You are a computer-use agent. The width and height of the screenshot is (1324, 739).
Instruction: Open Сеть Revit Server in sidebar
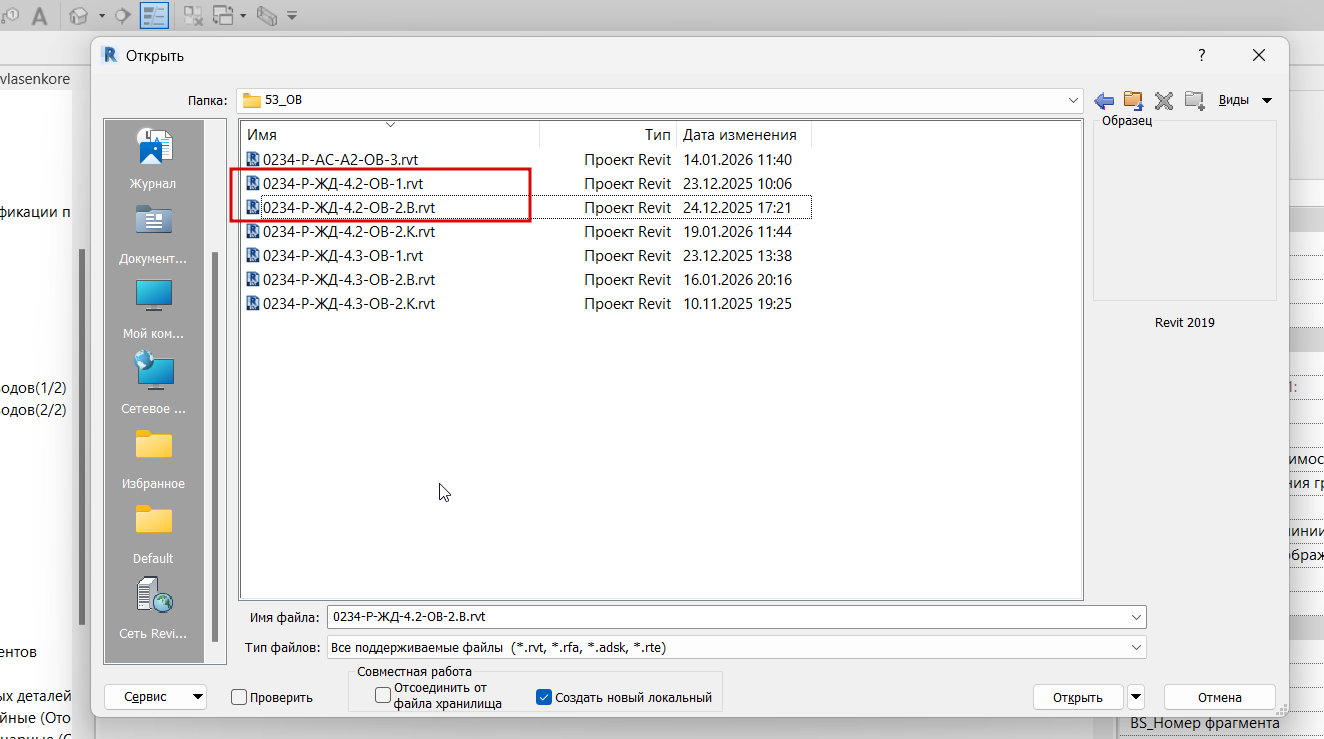(153, 609)
